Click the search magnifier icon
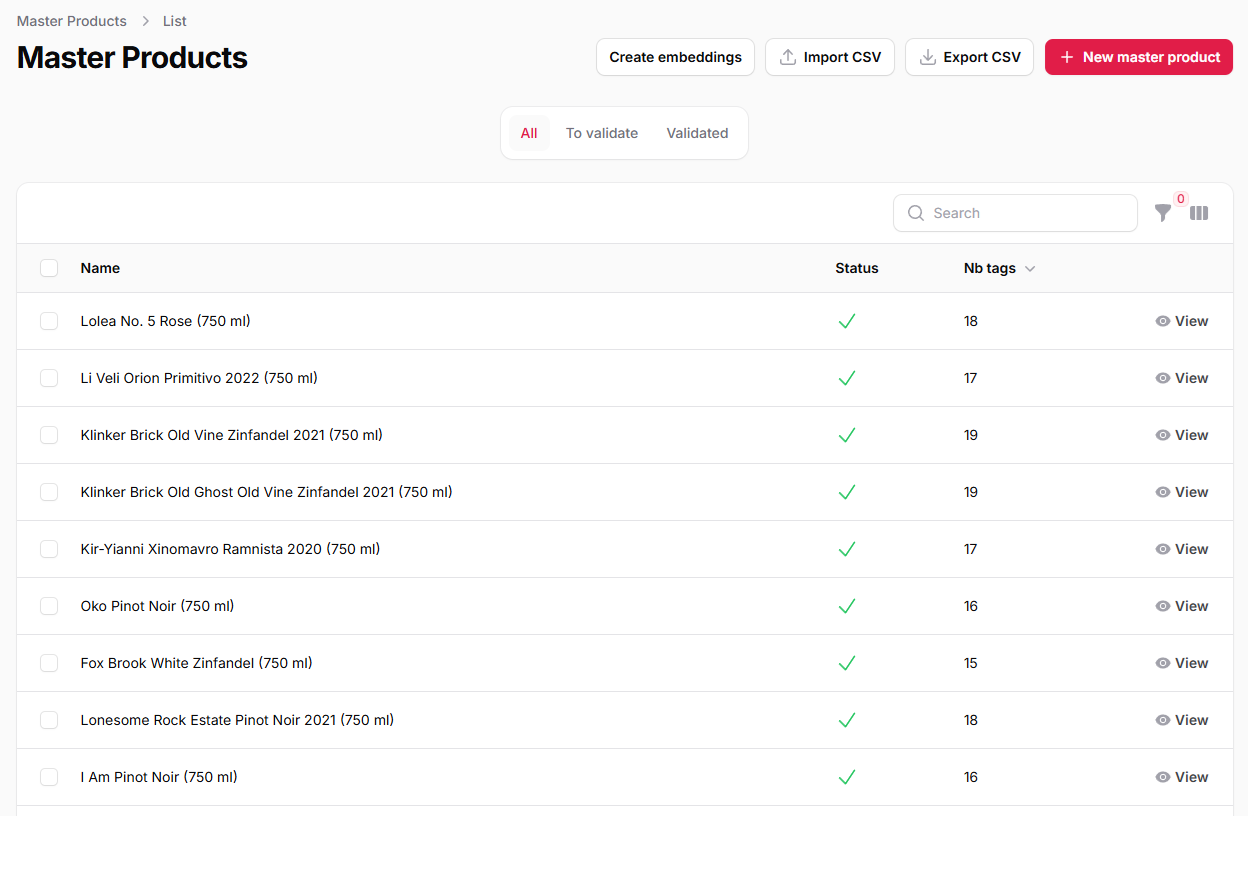The height and width of the screenshot is (880, 1248). (x=915, y=213)
